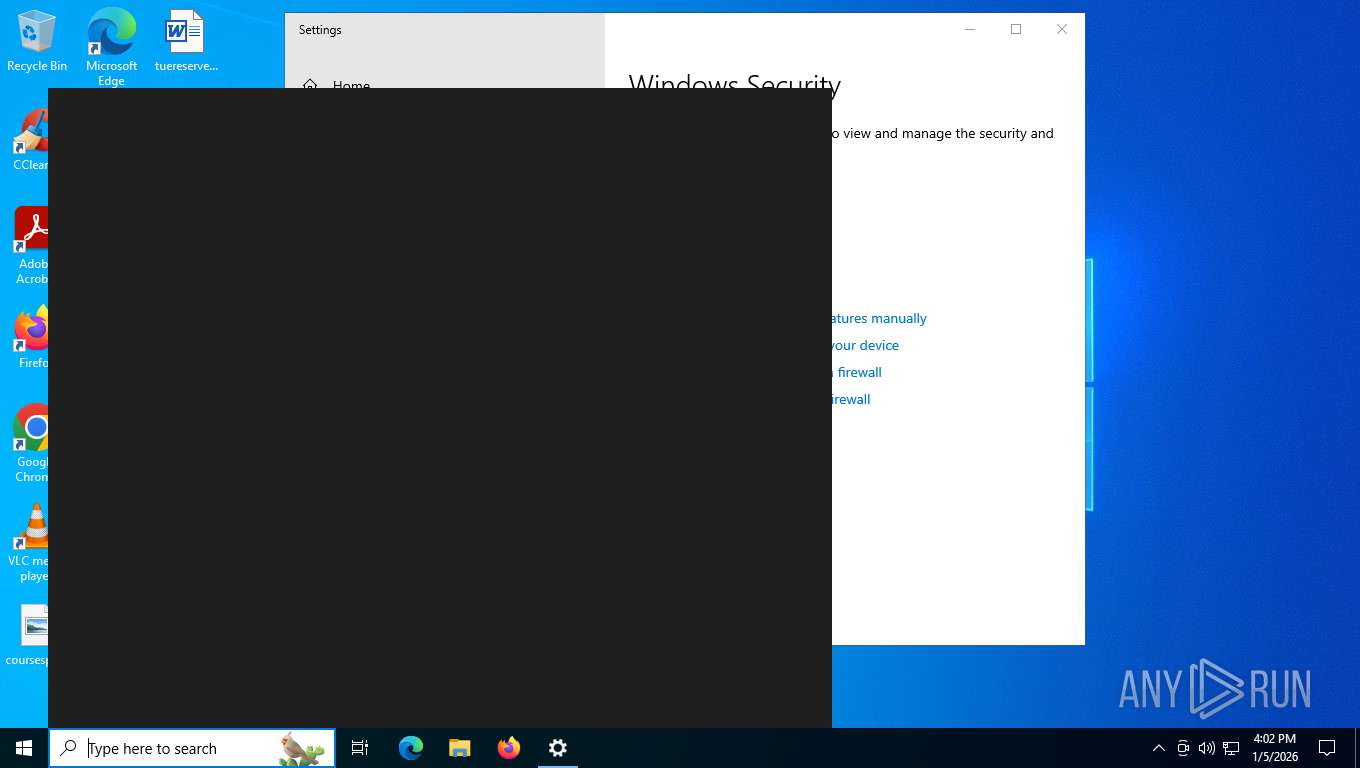Open the Windows Start menu
The height and width of the screenshot is (768, 1360).
point(24,748)
